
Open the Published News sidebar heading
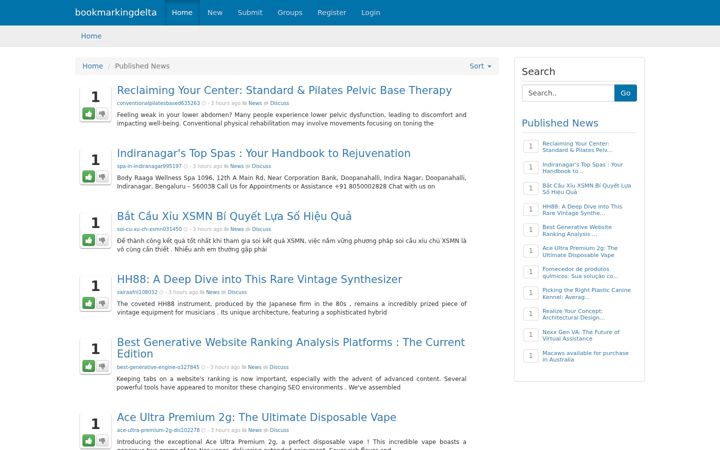click(560, 123)
